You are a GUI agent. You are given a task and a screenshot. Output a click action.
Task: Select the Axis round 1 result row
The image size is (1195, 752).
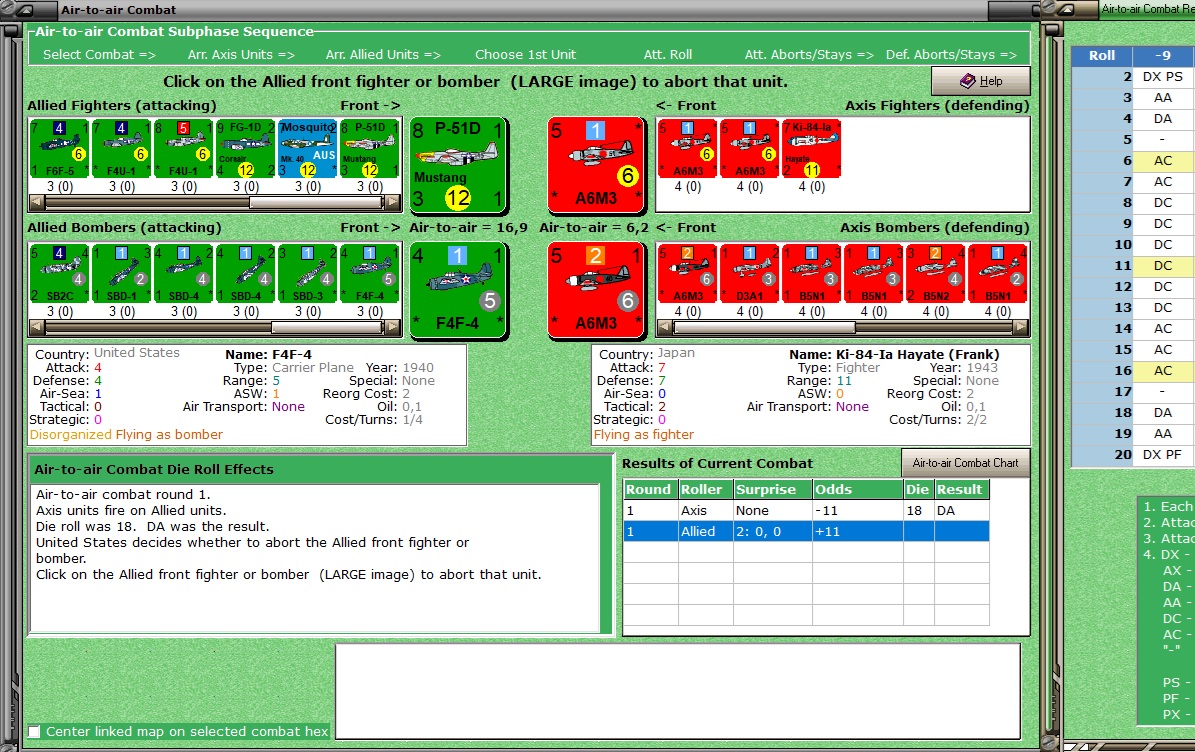coord(806,510)
